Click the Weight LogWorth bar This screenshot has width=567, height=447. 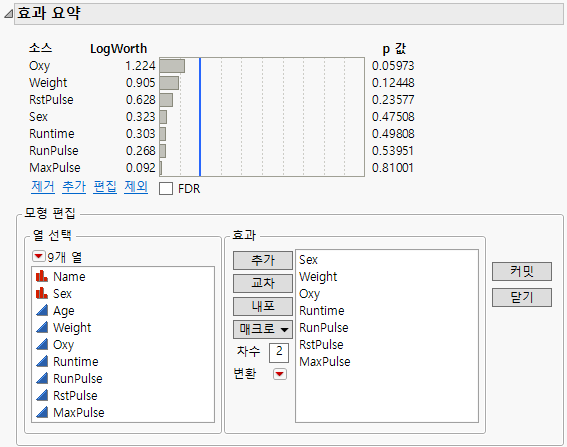click(169, 83)
